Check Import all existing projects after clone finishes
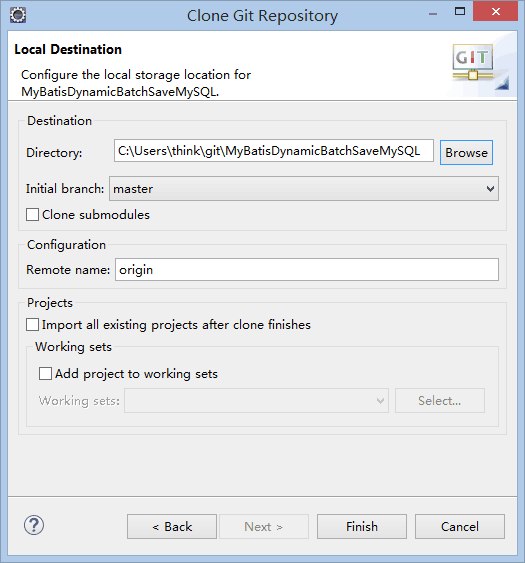 coord(32,325)
